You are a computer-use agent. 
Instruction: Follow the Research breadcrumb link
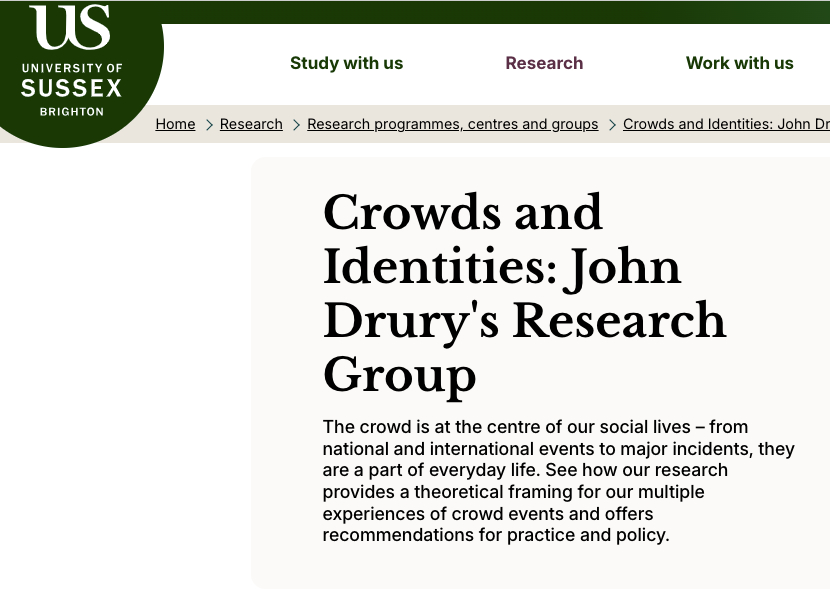(251, 124)
